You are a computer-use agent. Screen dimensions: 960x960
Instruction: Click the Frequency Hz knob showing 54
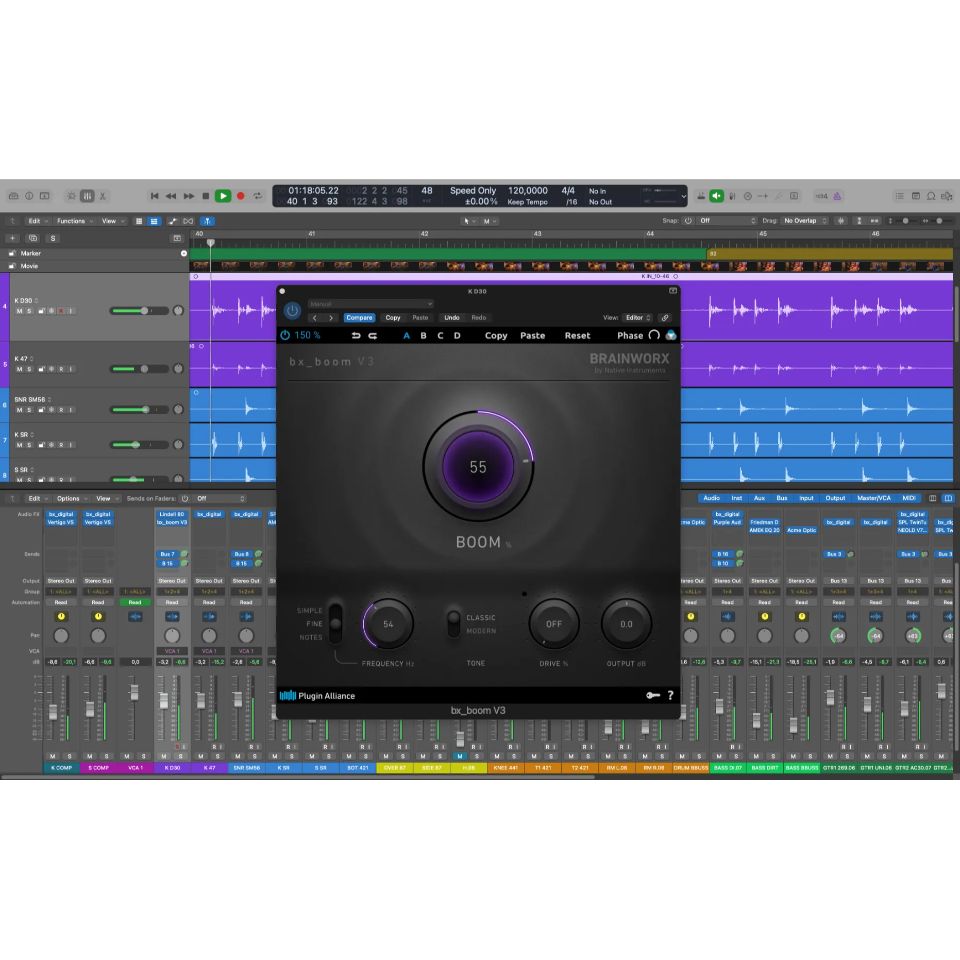click(x=388, y=624)
